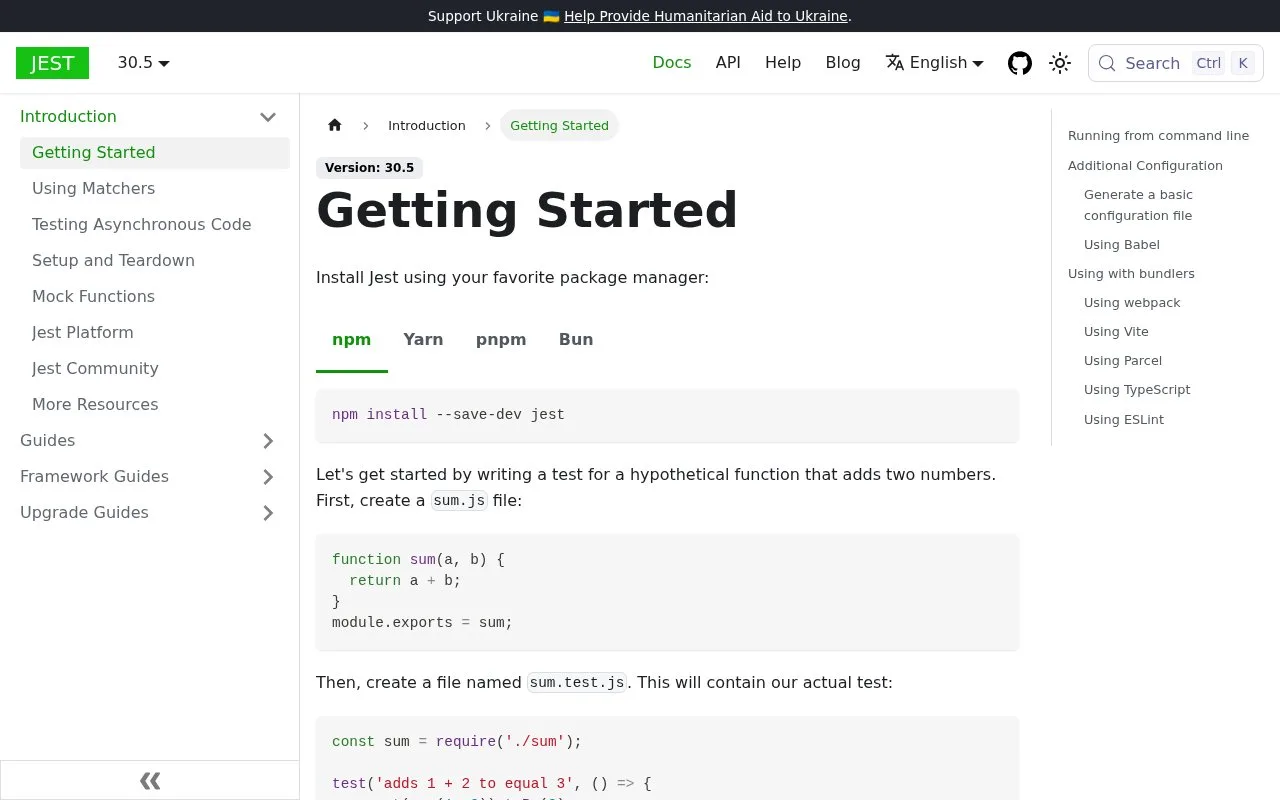
Task: Select Getting Started in the sidebar
Action: coord(155,153)
